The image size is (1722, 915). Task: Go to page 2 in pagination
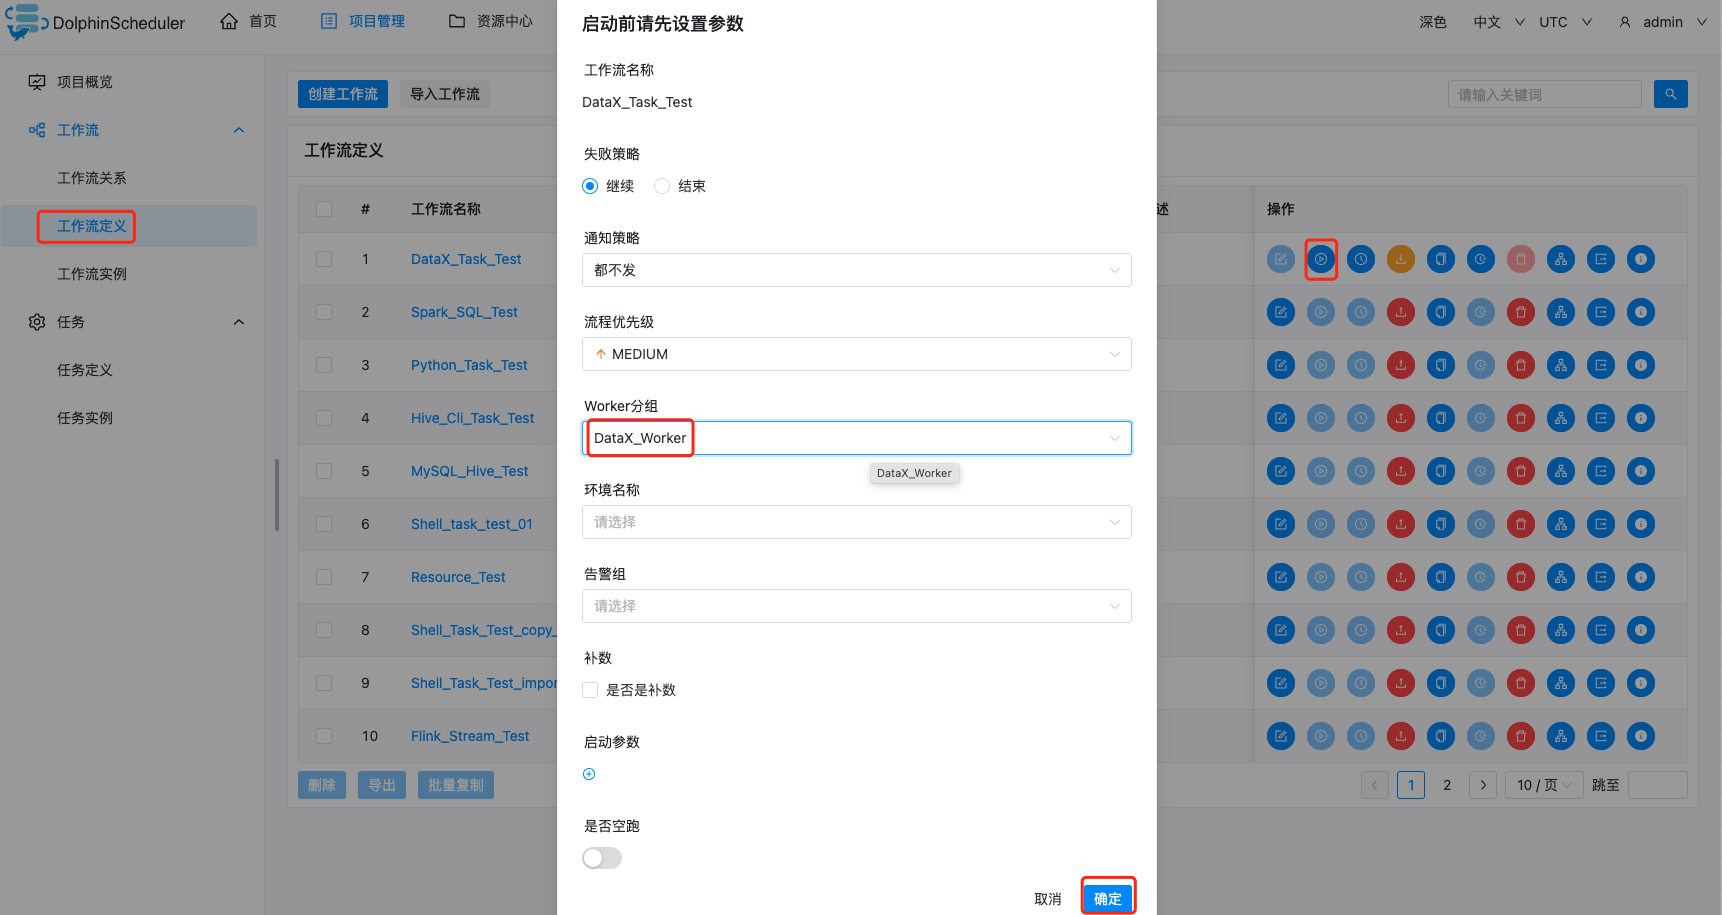pyautogui.click(x=1447, y=785)
